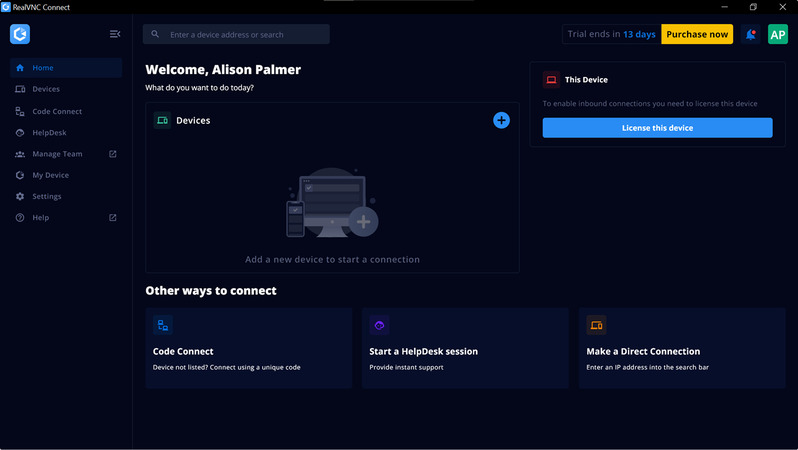
Task: Click the Purchase now button
Action: tap(697, 34)
